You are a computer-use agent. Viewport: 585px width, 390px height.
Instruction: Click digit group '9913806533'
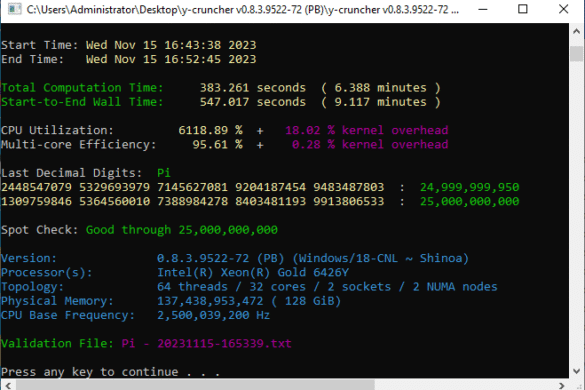click(348, 201)
